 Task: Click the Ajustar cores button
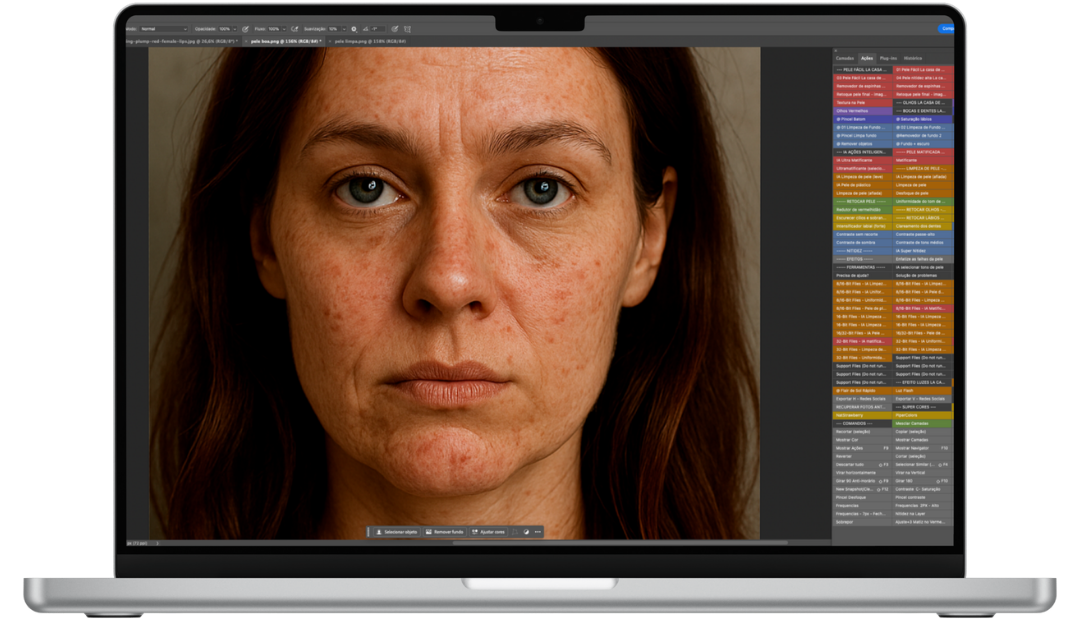point(487,532)
